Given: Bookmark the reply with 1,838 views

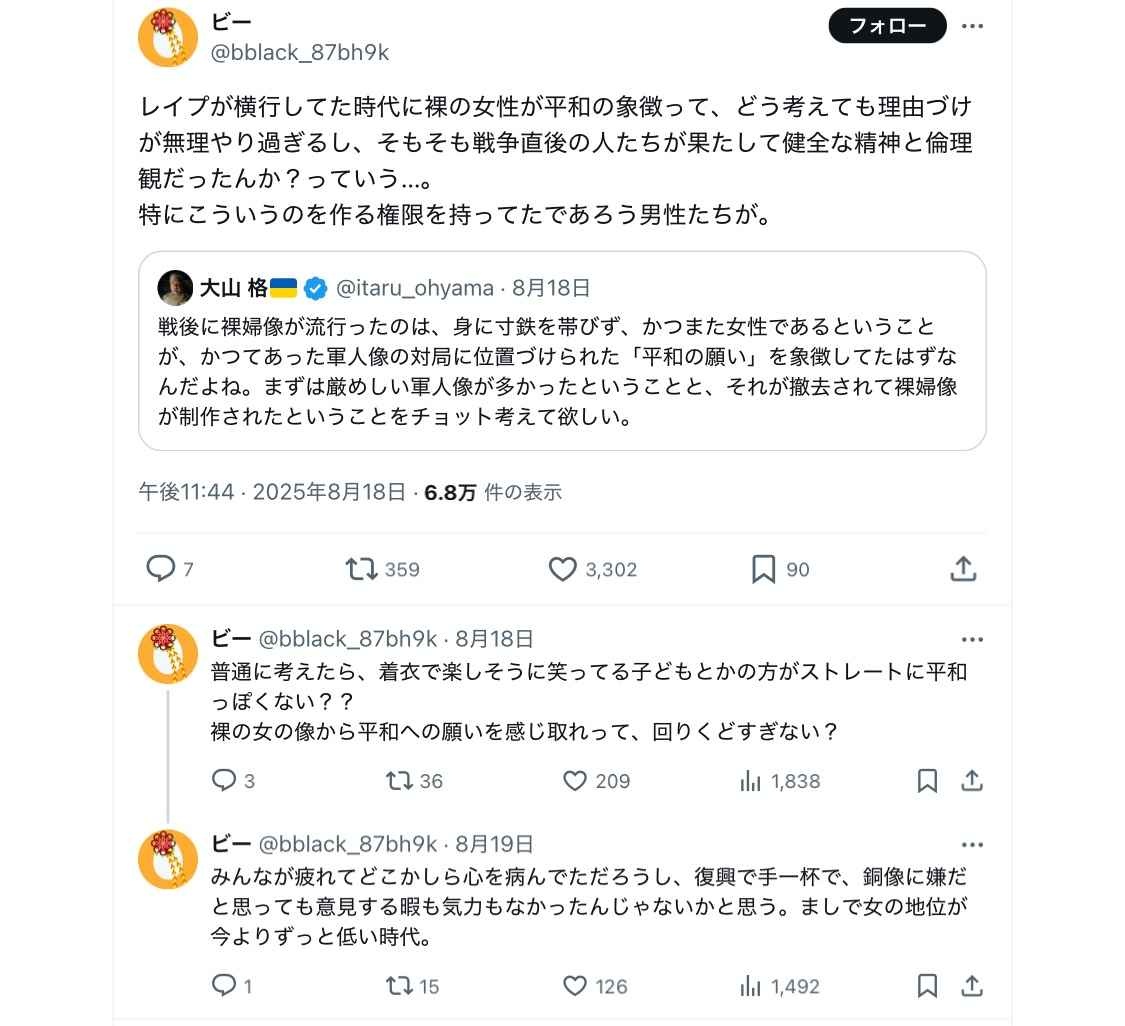Looking at the screenshot, I should click(x=927, y=781).
